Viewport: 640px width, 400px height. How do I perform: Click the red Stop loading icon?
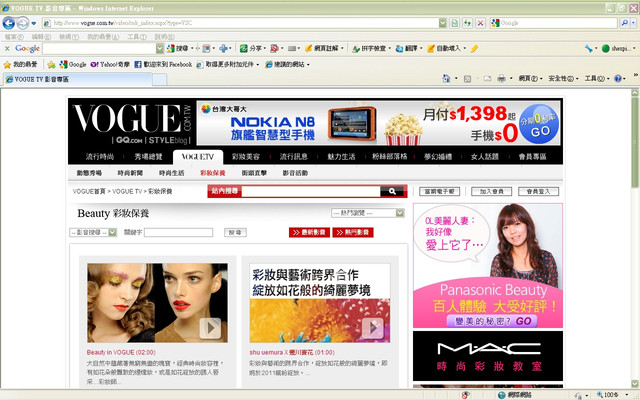coord(480,23)
